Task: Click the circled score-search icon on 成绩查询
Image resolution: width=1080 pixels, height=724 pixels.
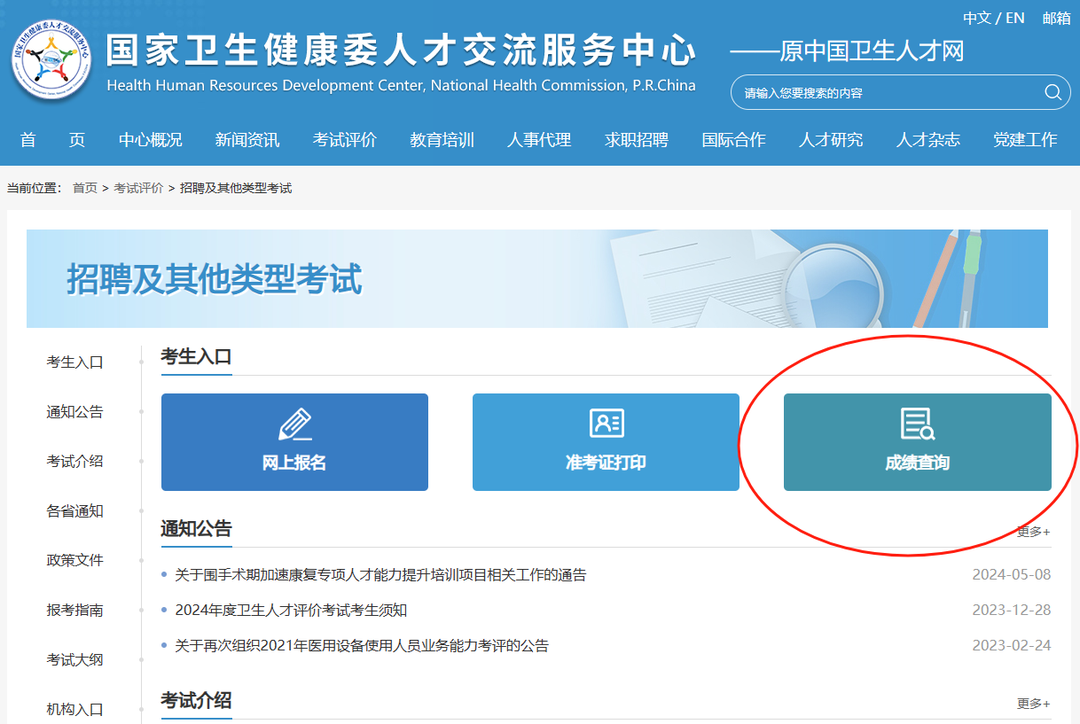Action: tap(916, 424)
